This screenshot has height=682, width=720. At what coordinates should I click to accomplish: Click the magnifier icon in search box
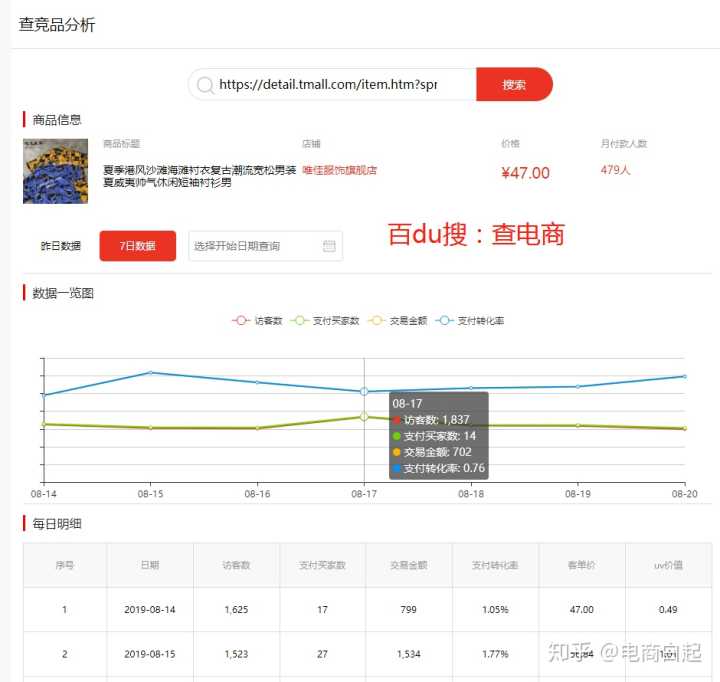pos(205,85)
